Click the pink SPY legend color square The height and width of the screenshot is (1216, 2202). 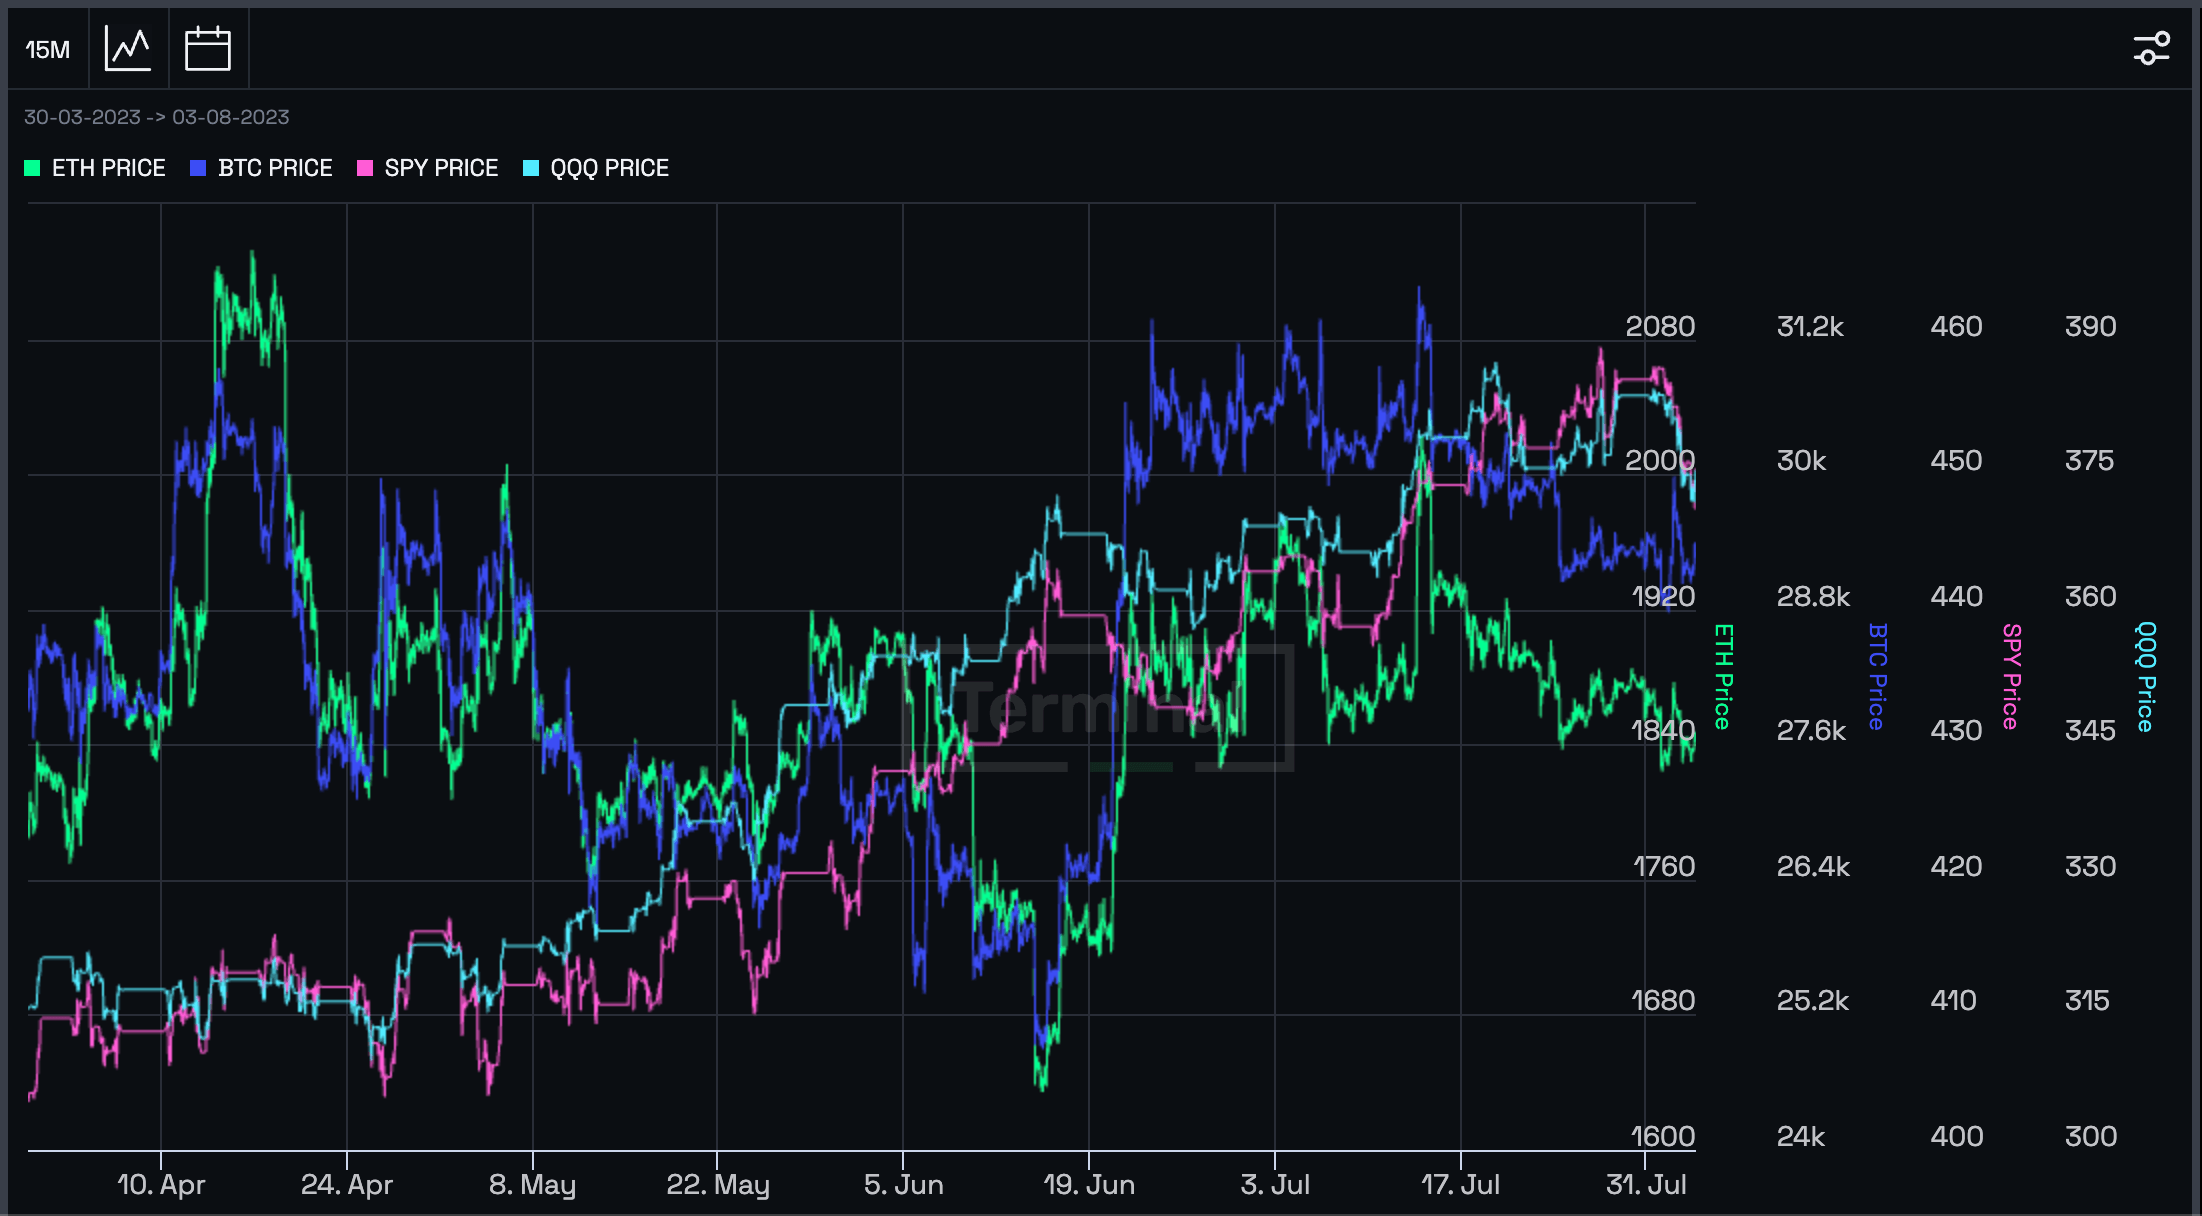365,168
